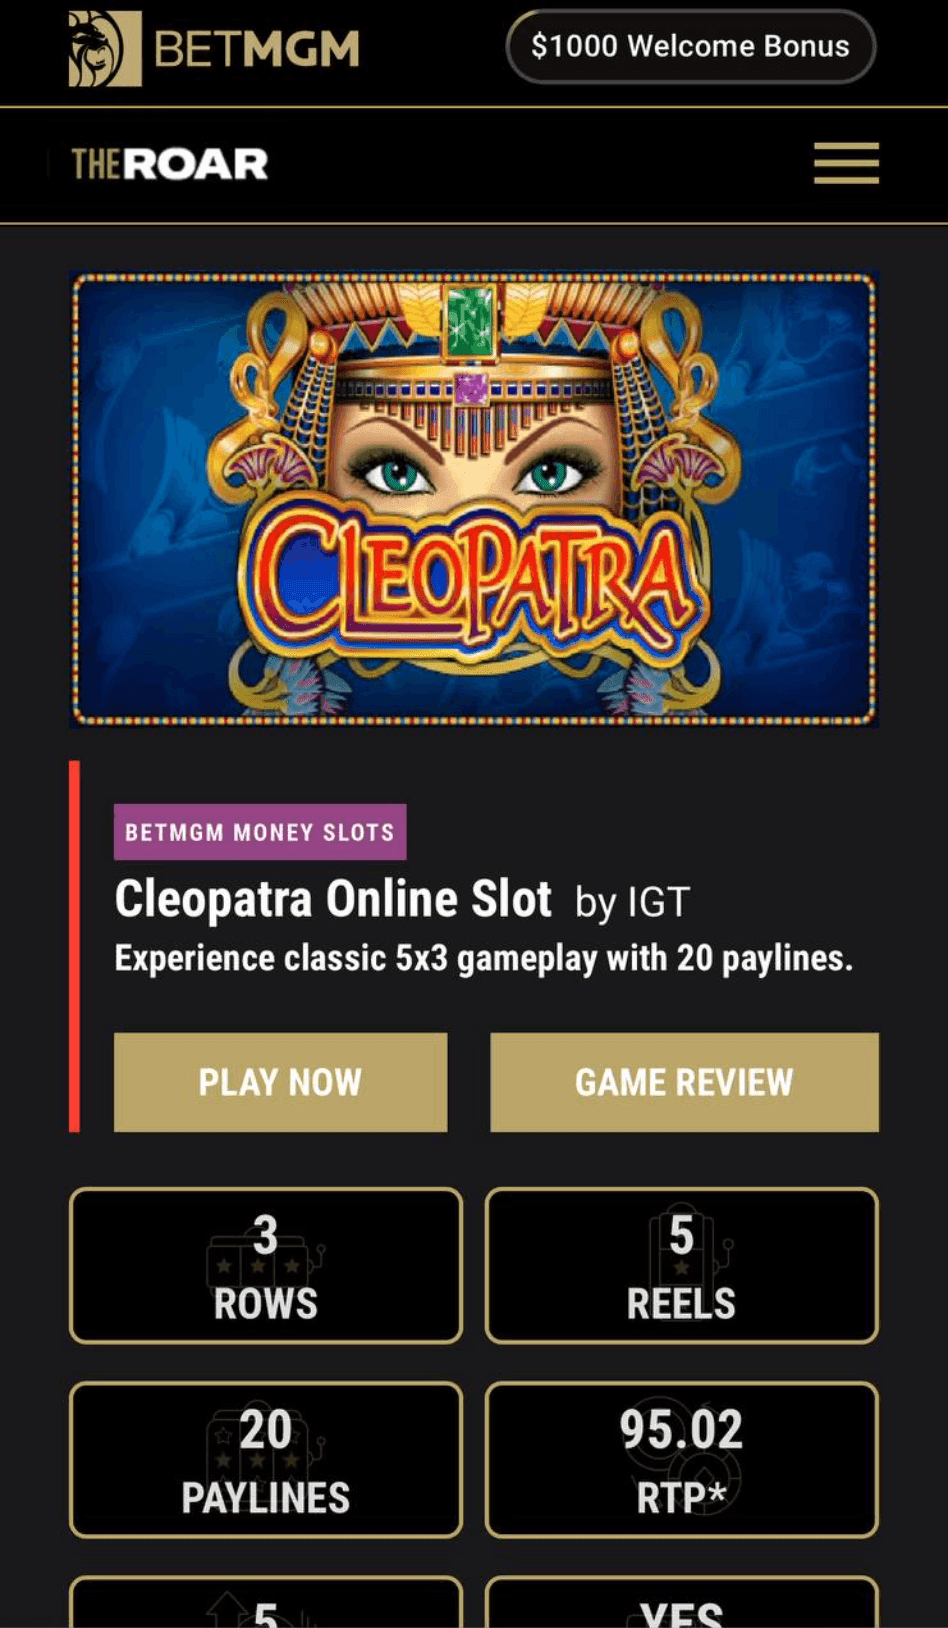Click the 'by IGT' provider label
948x1628 pixels.
click(x=632, y=902)
